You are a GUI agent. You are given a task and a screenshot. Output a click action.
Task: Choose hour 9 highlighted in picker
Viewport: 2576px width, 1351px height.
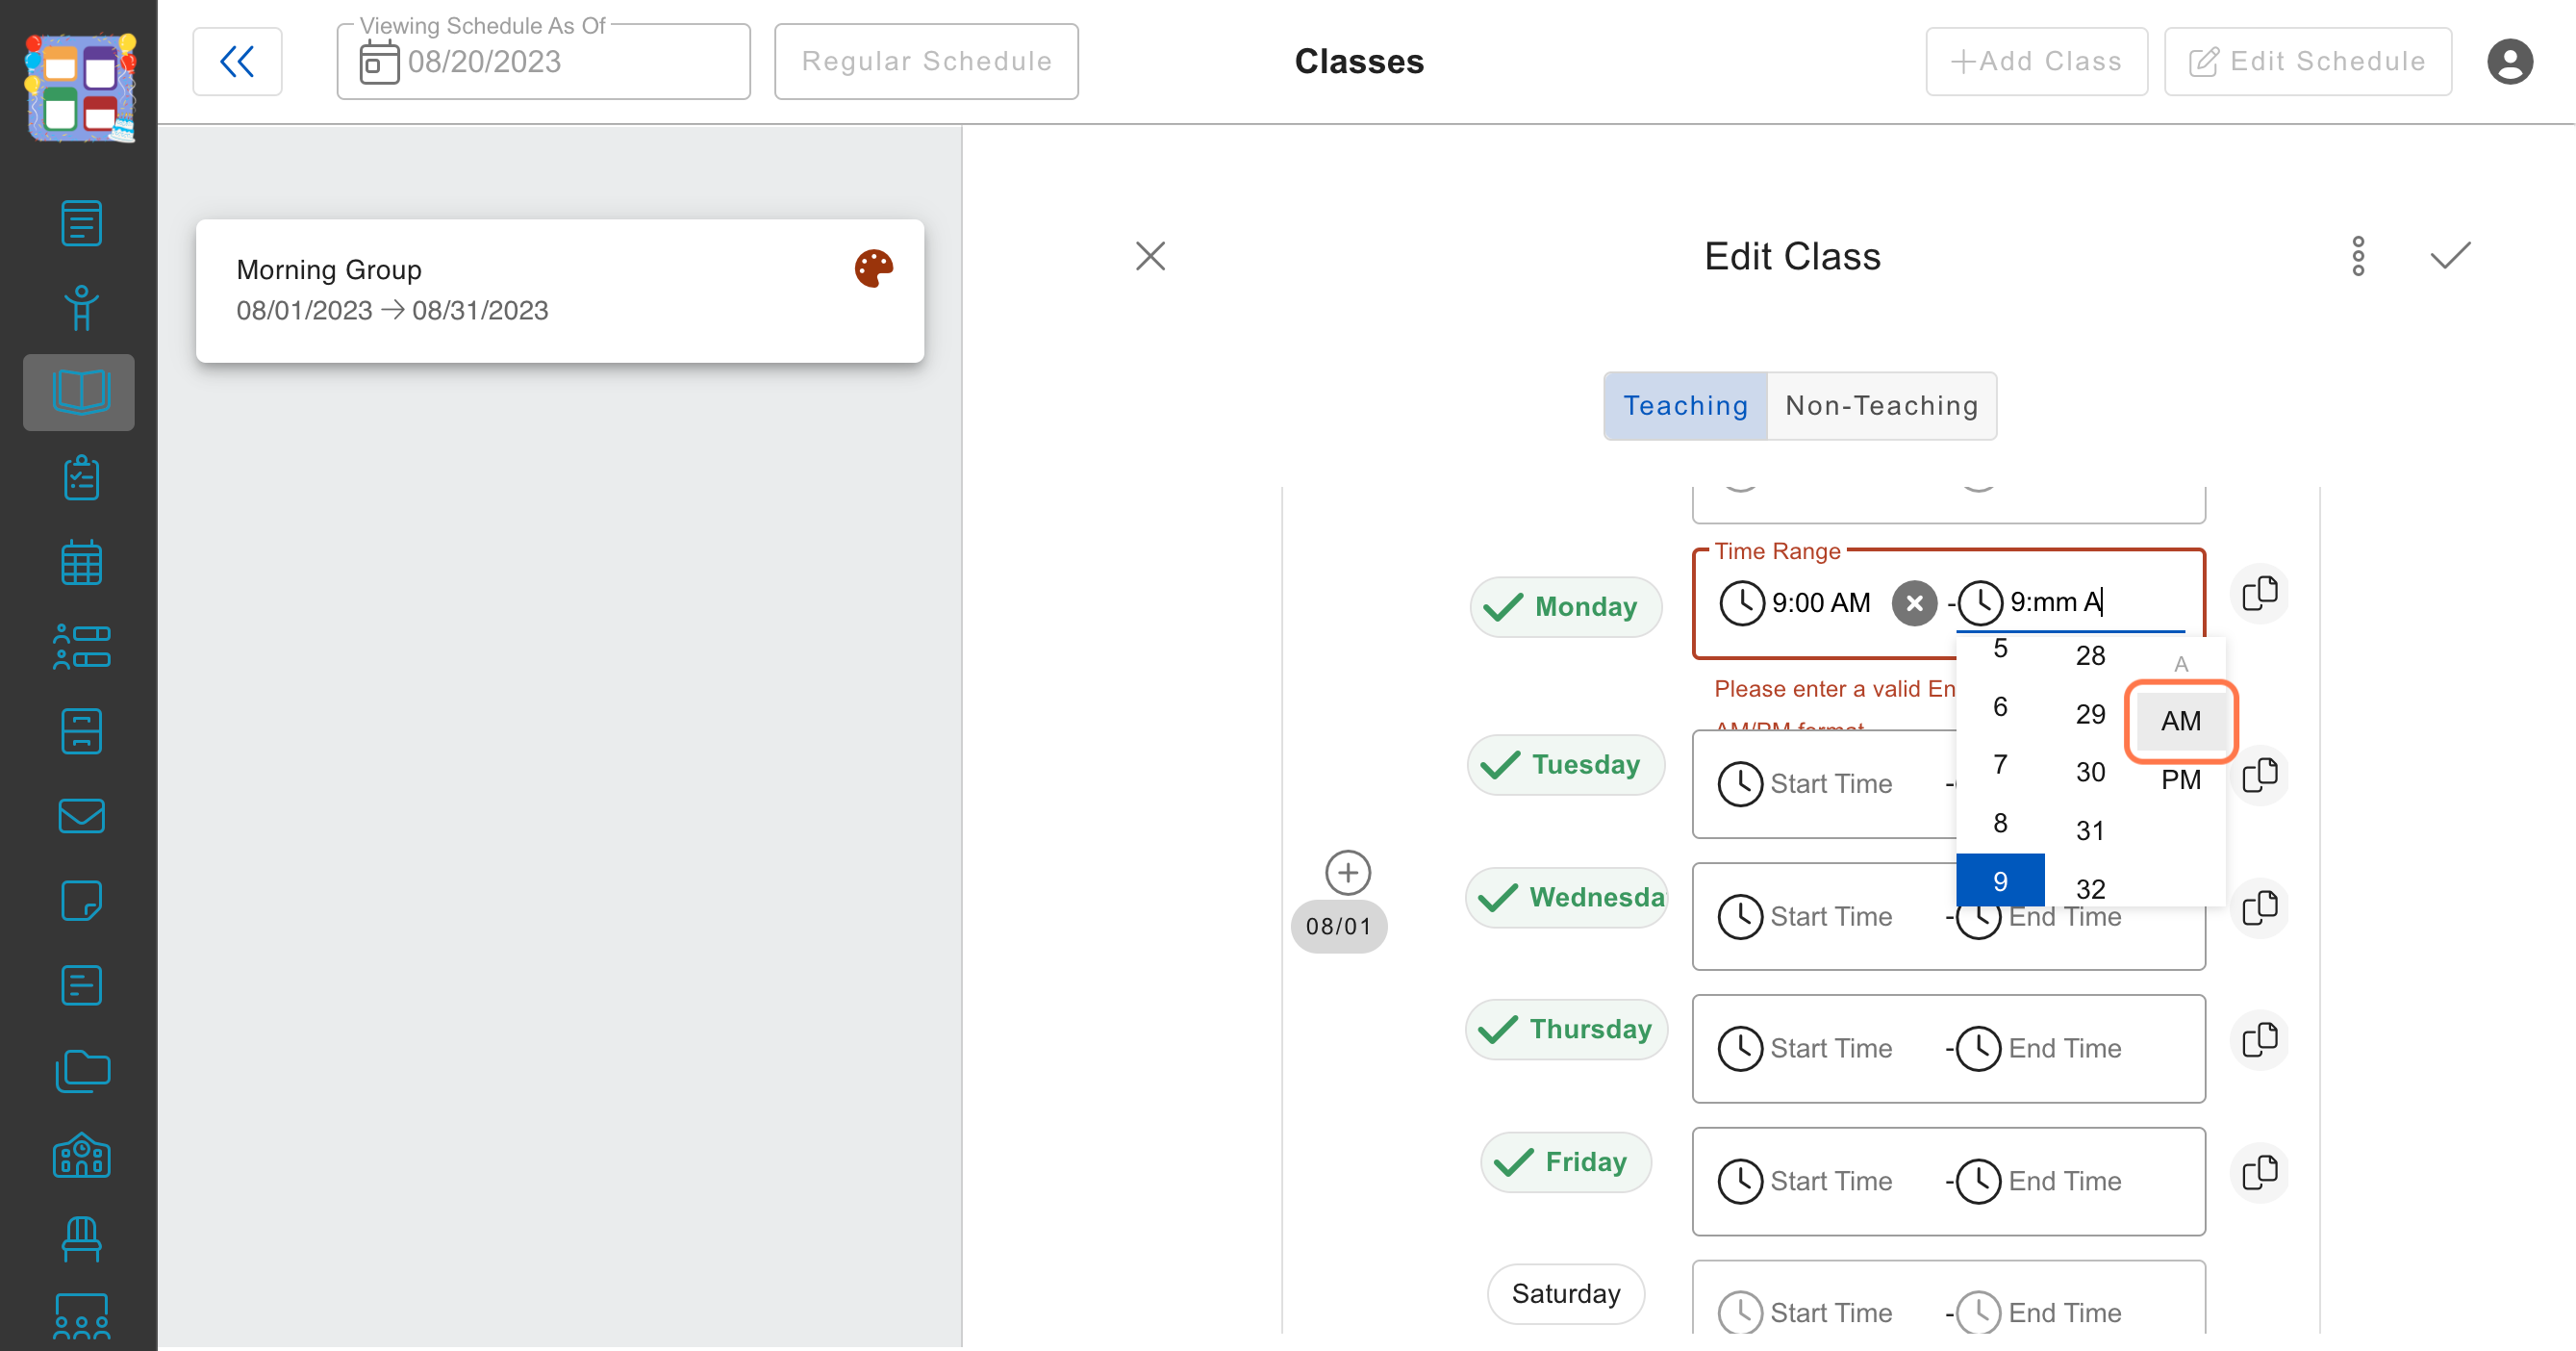pyautogui.click(x=2000, y=881)
